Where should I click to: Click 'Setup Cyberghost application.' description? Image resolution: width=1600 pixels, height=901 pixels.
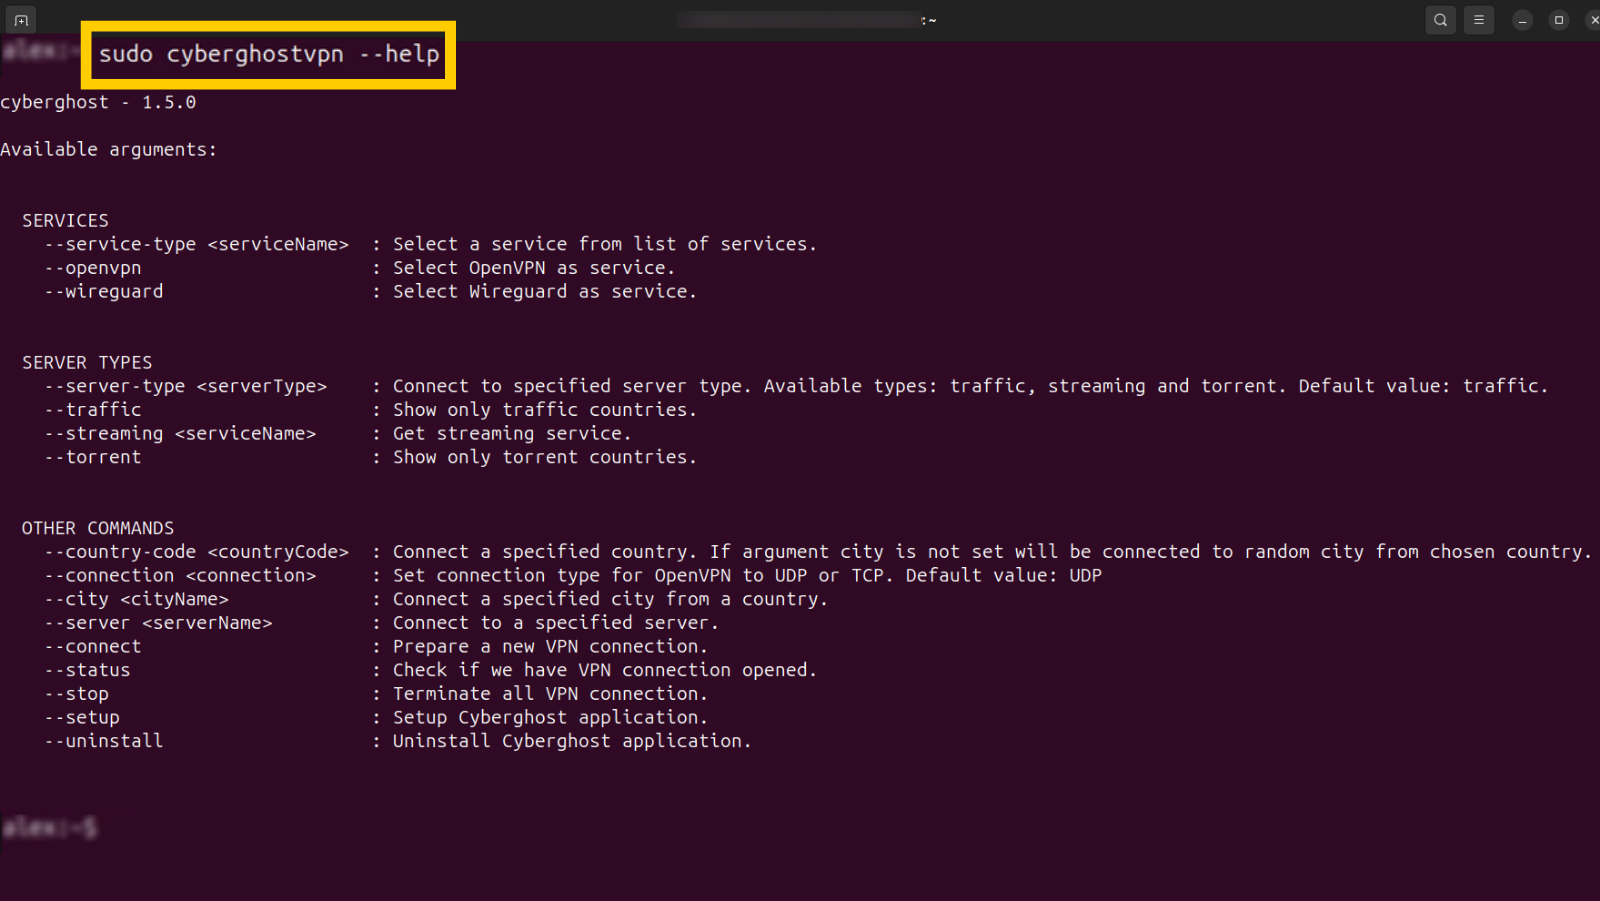pos(550,717)
